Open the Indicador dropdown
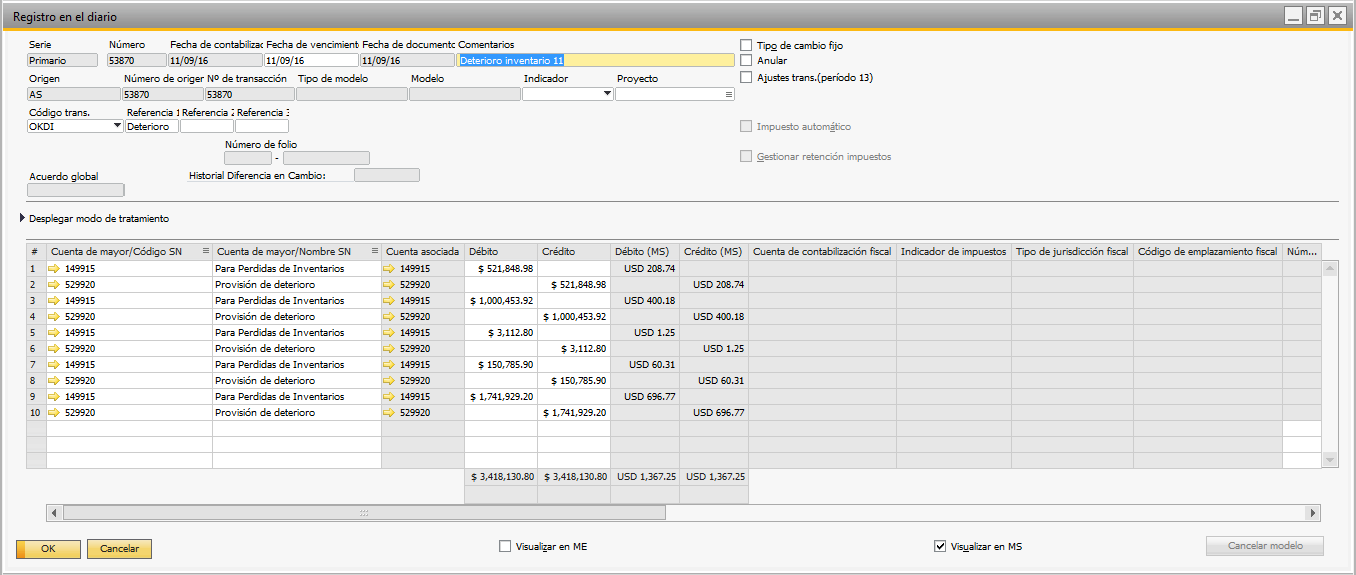 (x=607, y=94)
